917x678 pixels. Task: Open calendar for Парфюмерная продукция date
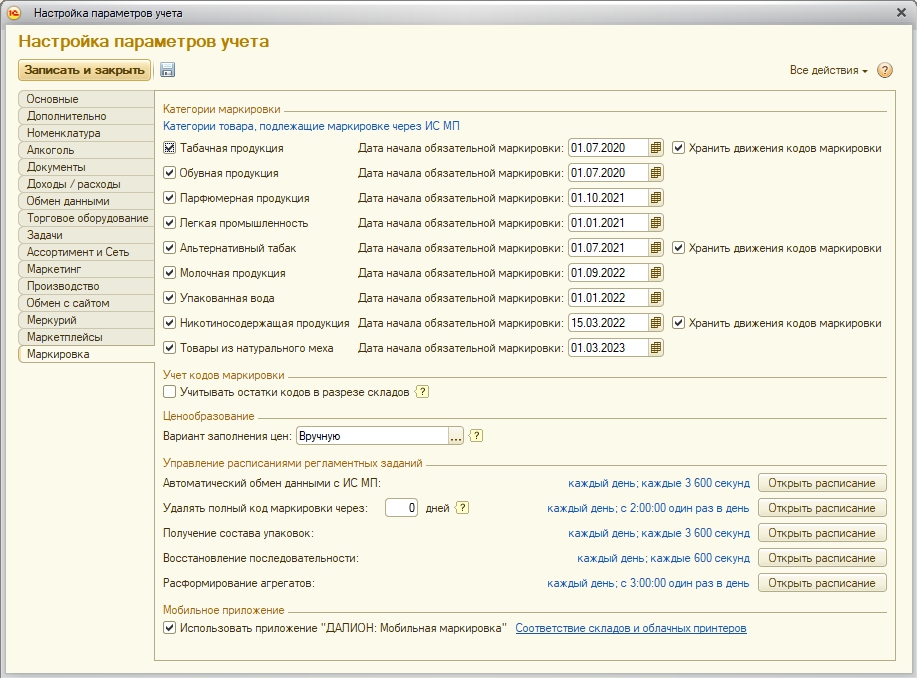656,198
